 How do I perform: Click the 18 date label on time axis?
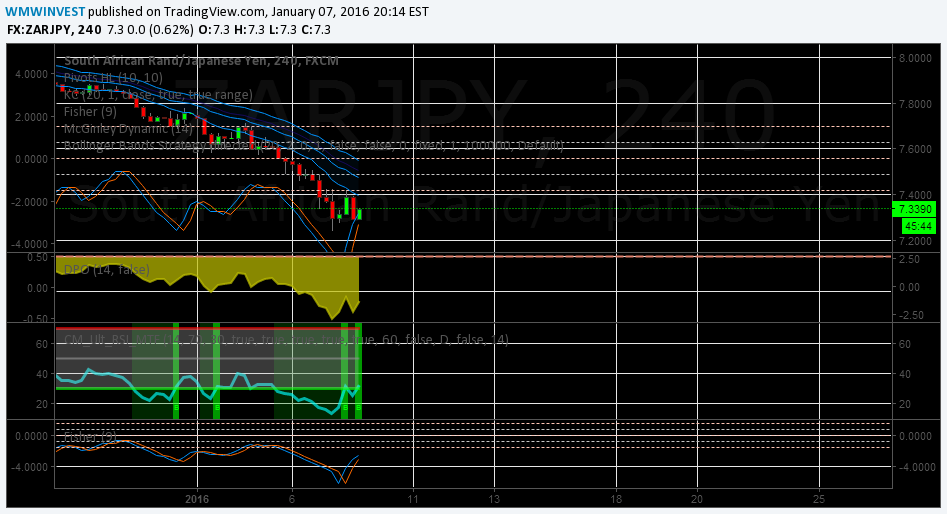tap(616, 499)
